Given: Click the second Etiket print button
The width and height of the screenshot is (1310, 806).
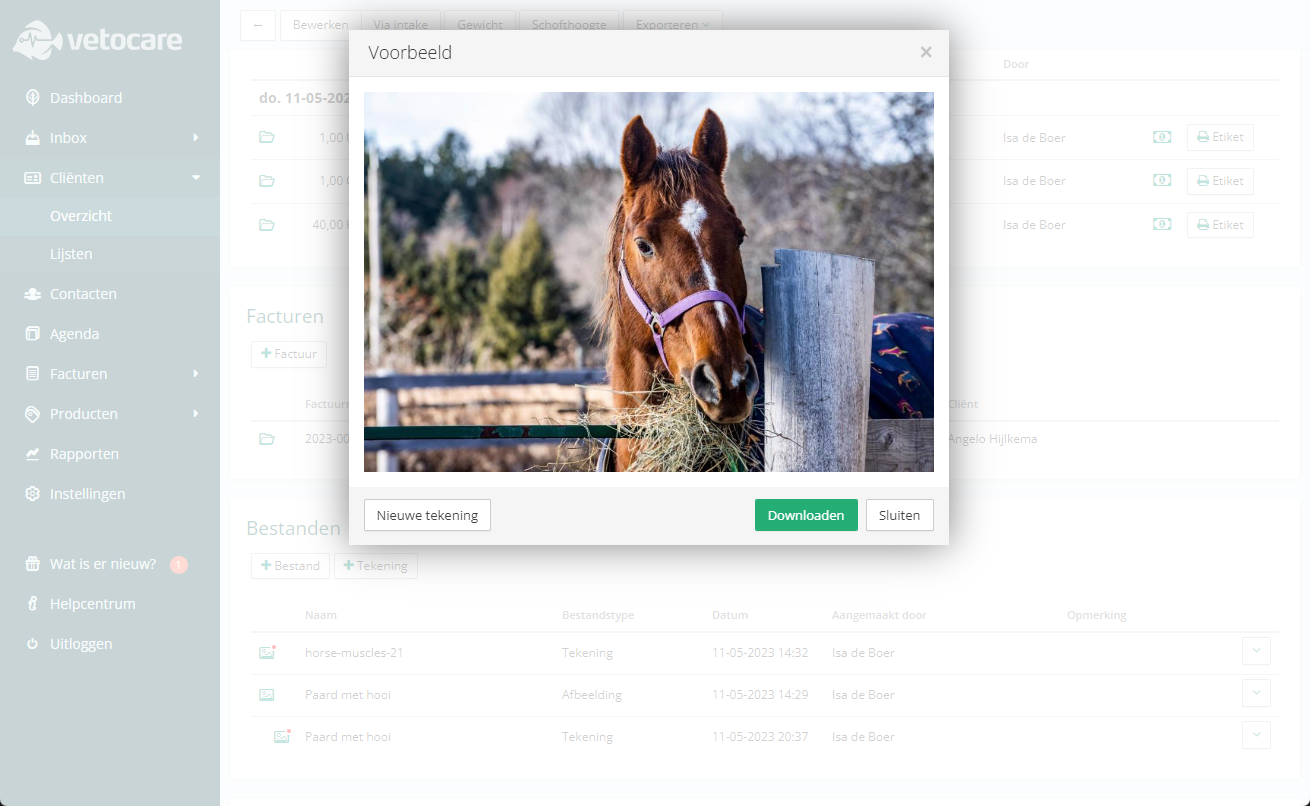Looking at the screenshot, I should pyautogui.click(x=1220, y=181).
